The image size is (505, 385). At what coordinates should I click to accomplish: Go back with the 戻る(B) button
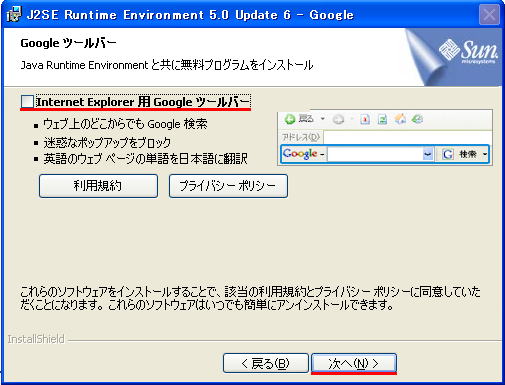click(x=266, y=363)
